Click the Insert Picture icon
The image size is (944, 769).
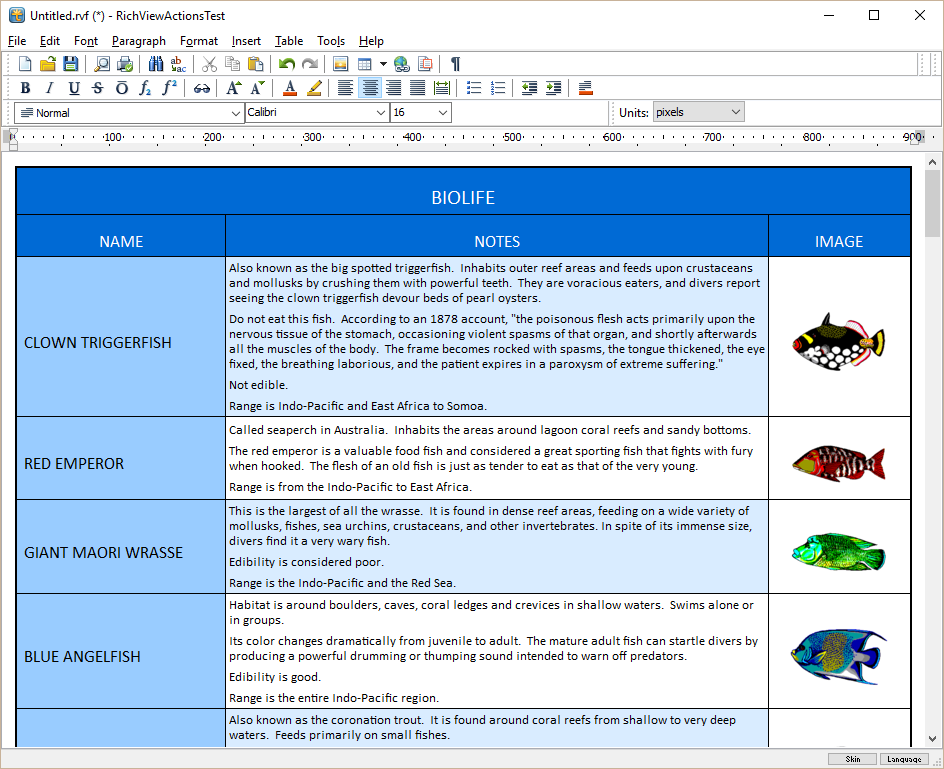click(340, 64)
